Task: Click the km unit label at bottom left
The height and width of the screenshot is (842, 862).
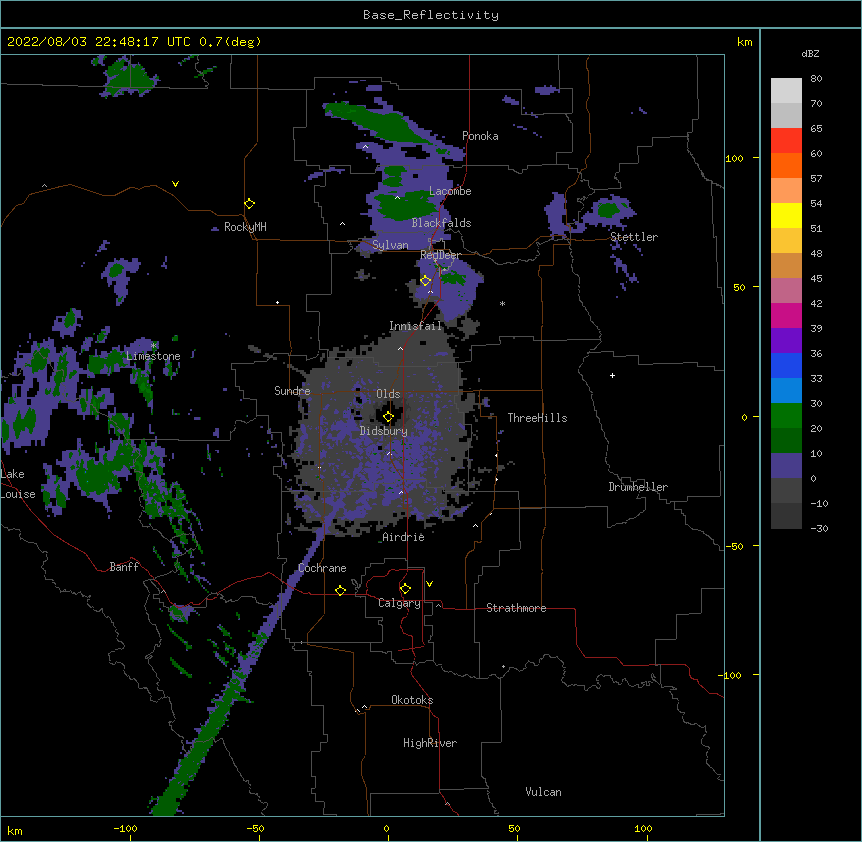Action: point(15,830)
